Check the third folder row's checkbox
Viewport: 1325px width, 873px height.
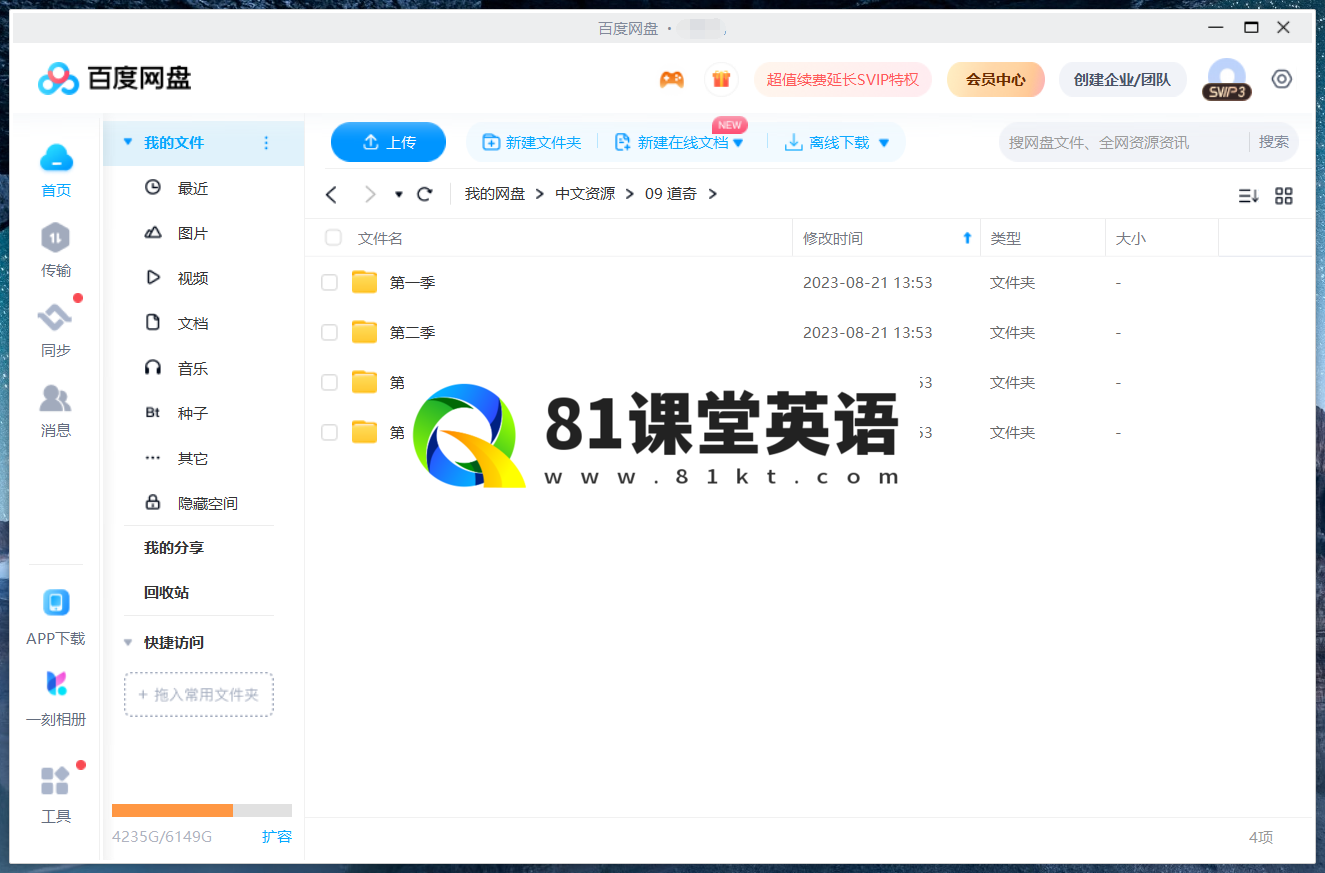329,382
